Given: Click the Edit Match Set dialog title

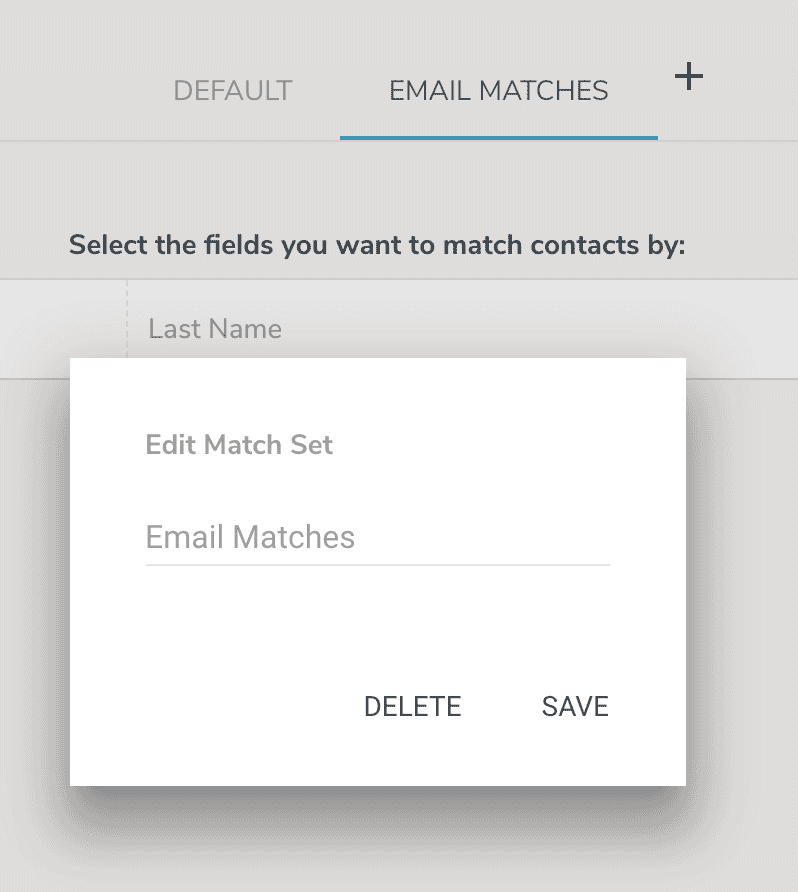Looking at the screenshot, I should (239, 445).
